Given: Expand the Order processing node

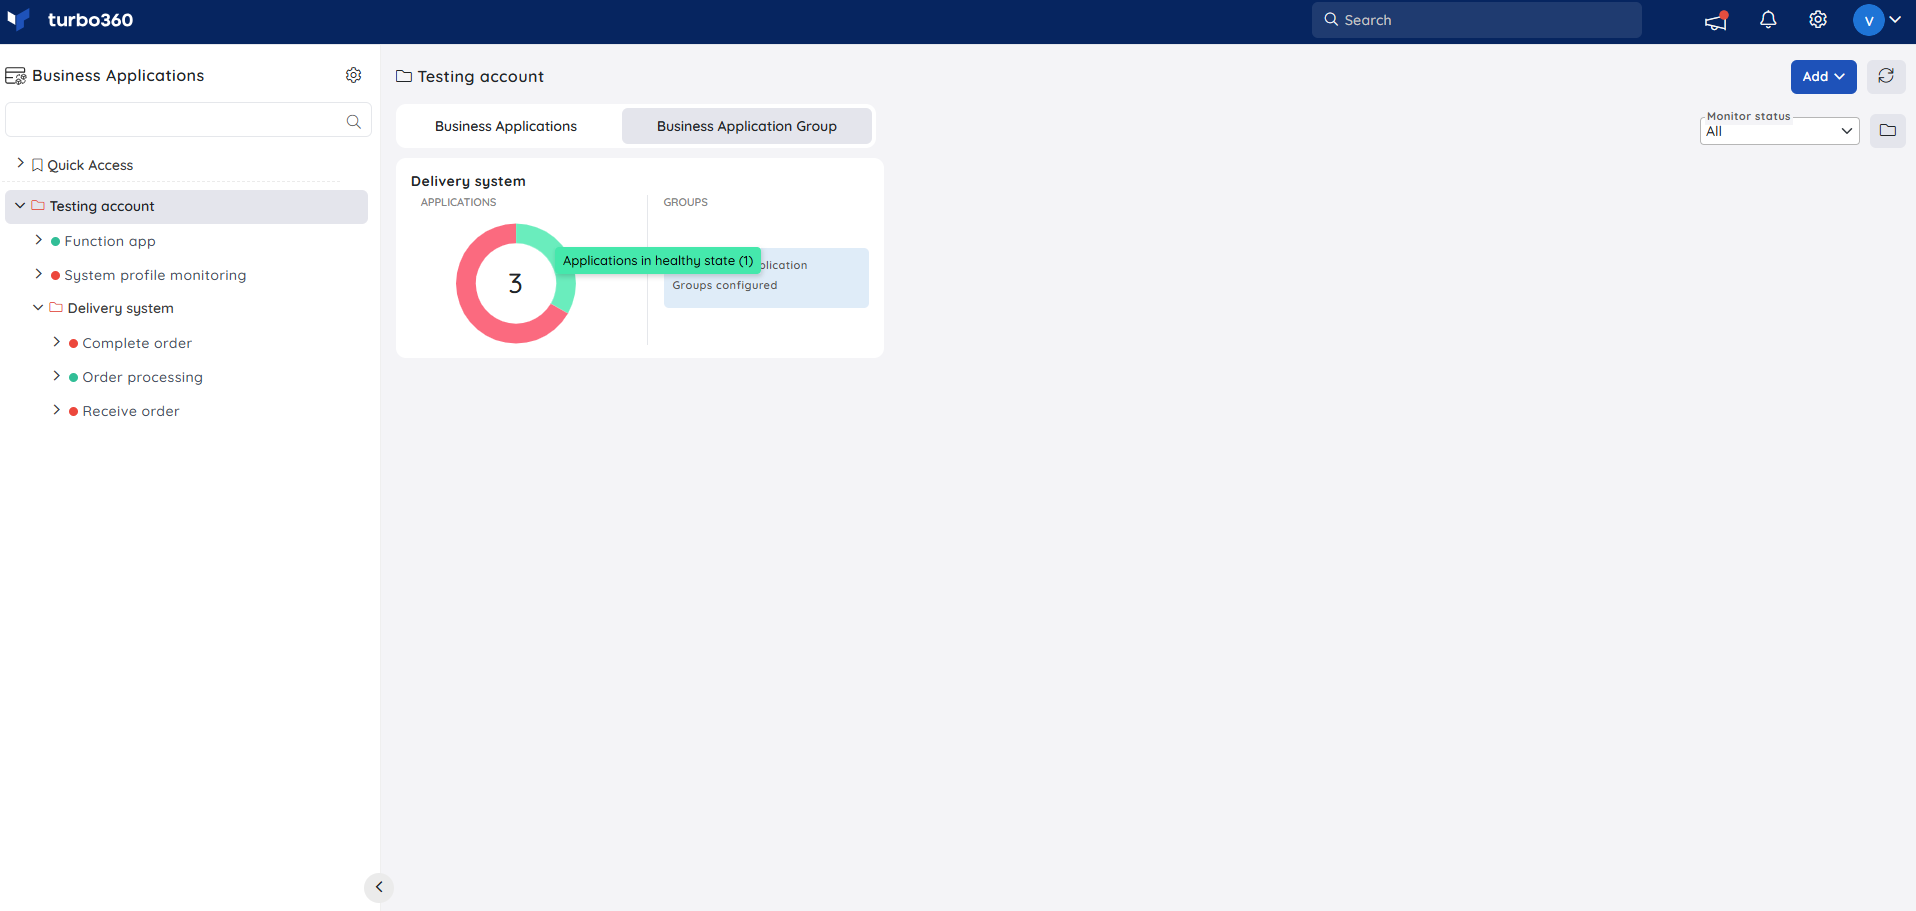Looking at the screenshot, I should [x=56, y=376].
